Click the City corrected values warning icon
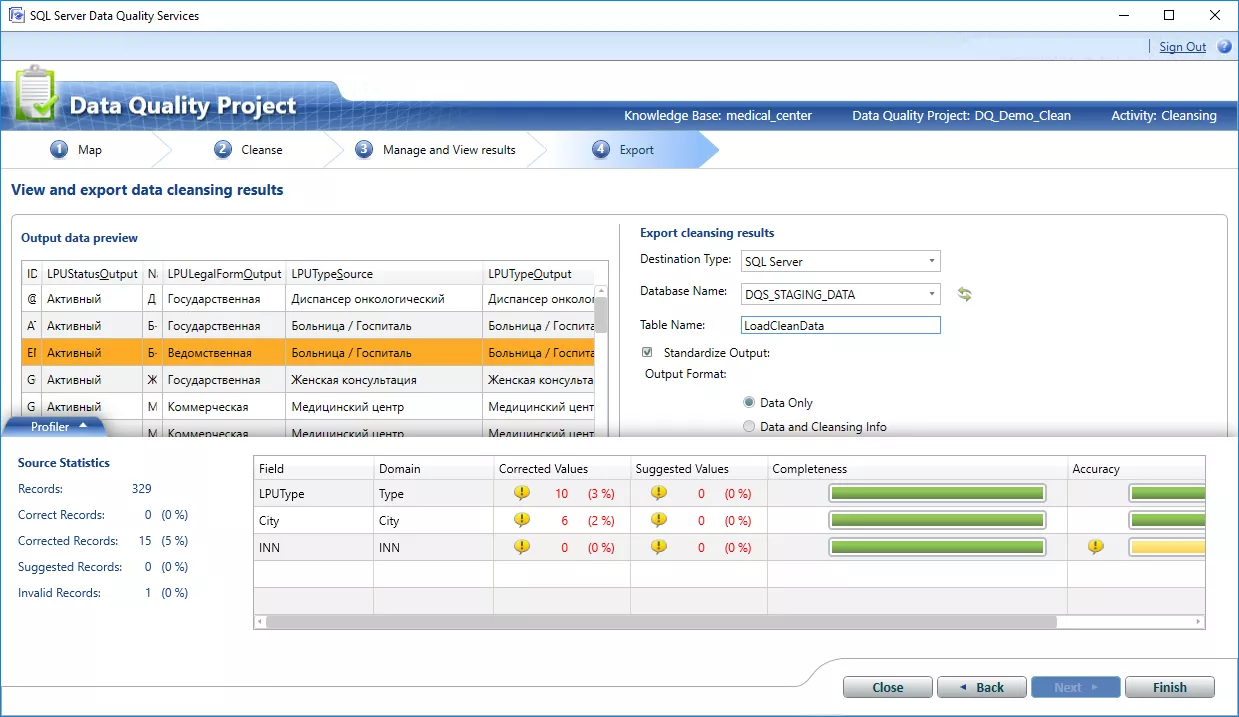1239x717 pixels. (521, 520)
